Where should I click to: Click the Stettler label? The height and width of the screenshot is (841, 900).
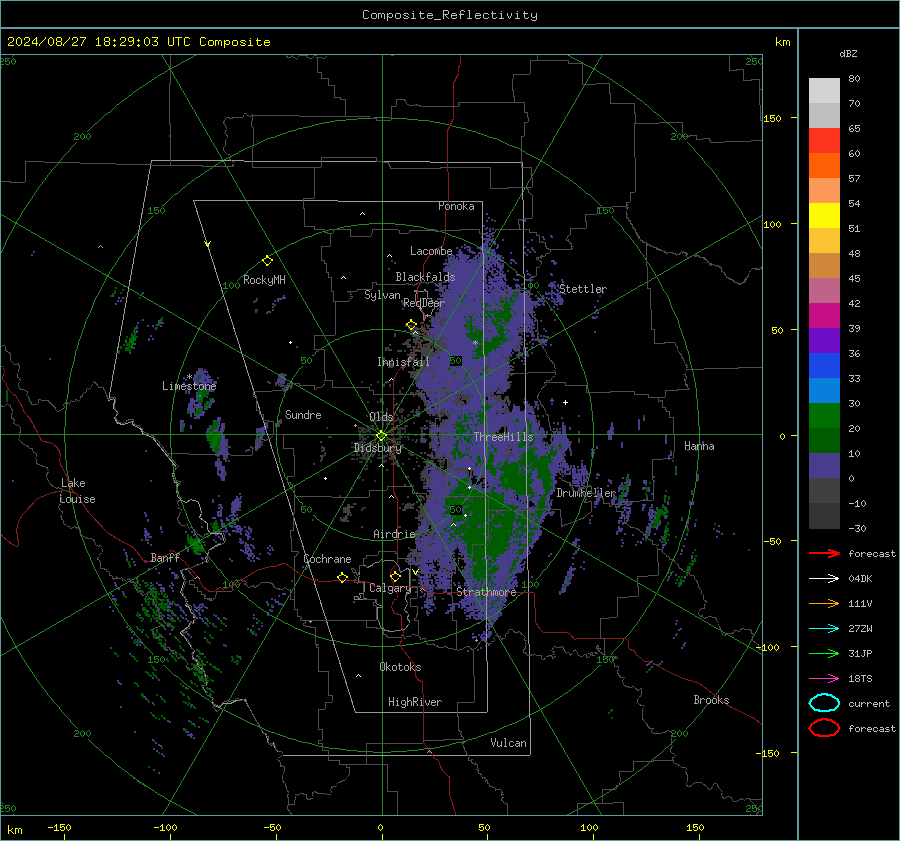pos(583,289)
